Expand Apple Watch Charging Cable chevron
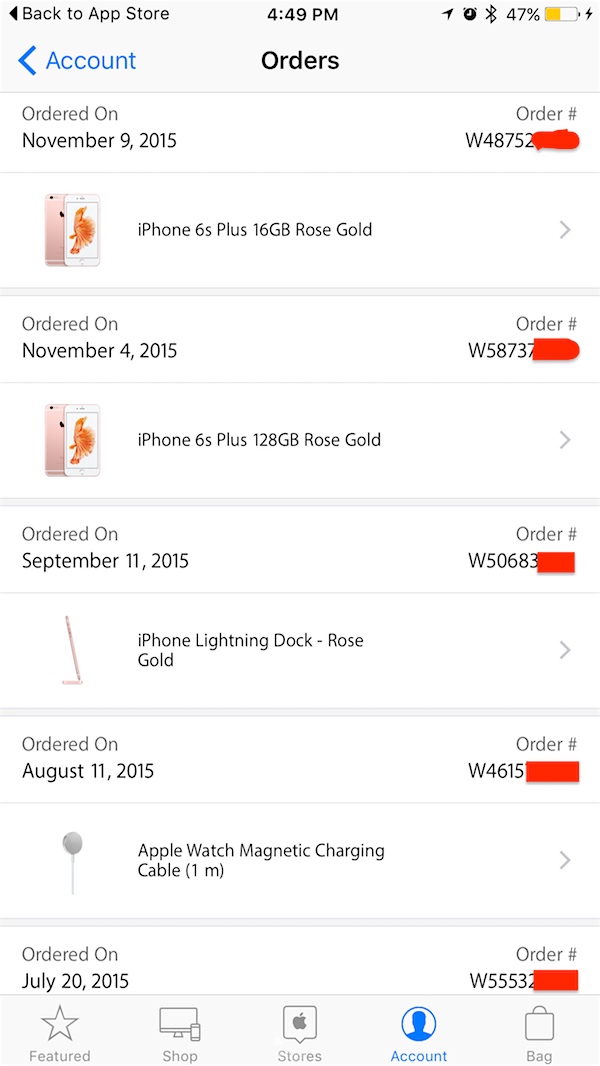Screen dimensions: 600x1066 [x=565, y=860]
